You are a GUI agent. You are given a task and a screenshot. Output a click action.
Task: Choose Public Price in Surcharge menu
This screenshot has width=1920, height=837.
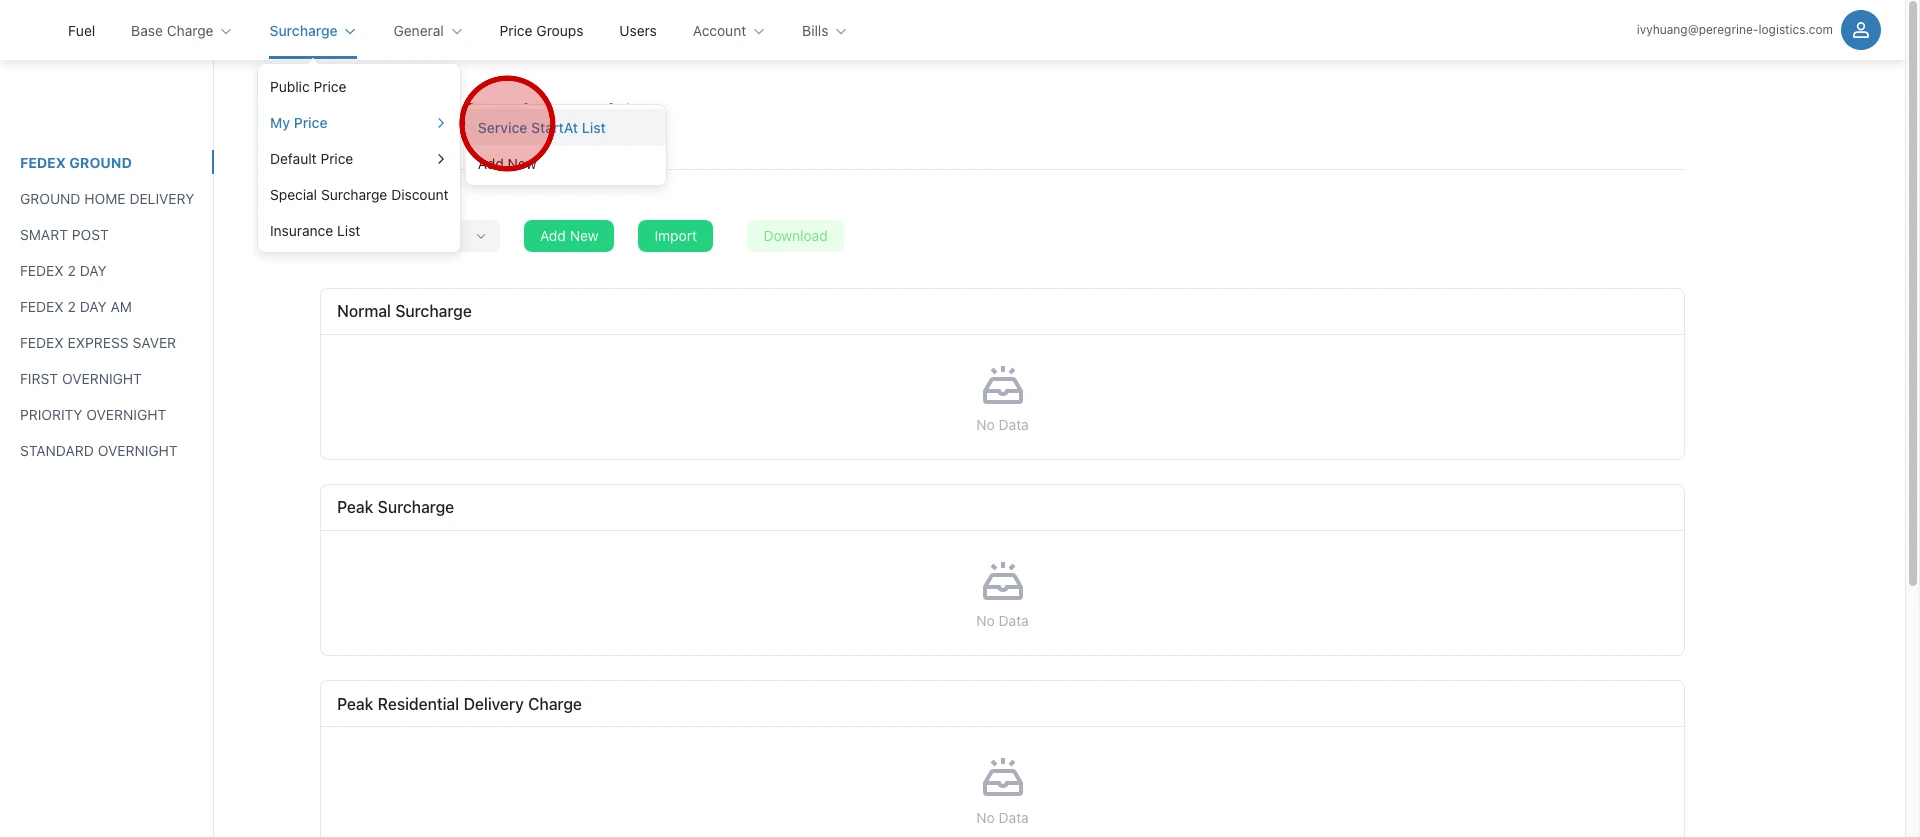coord(308,87)
